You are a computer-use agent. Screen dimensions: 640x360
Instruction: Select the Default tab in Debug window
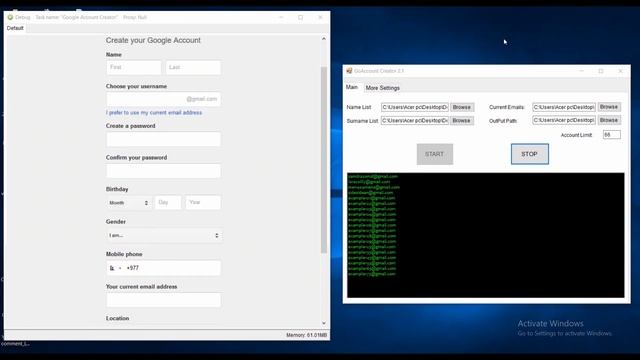coord(15,28)
